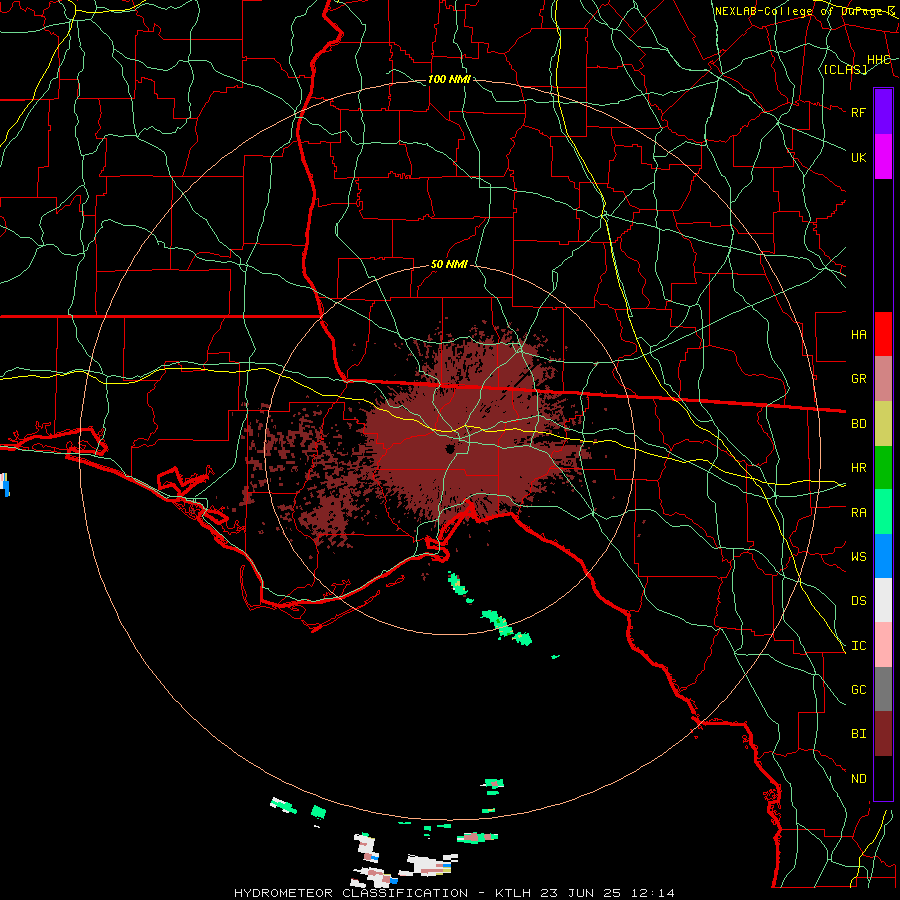Click the pink-brown GR legend color swatch
Viewport: 900px width, 900px height.
(883, 379)
